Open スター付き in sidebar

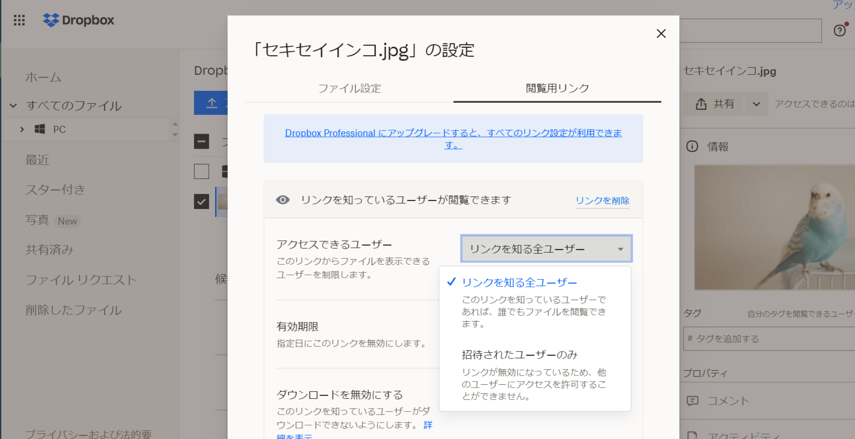coord(55,190)
